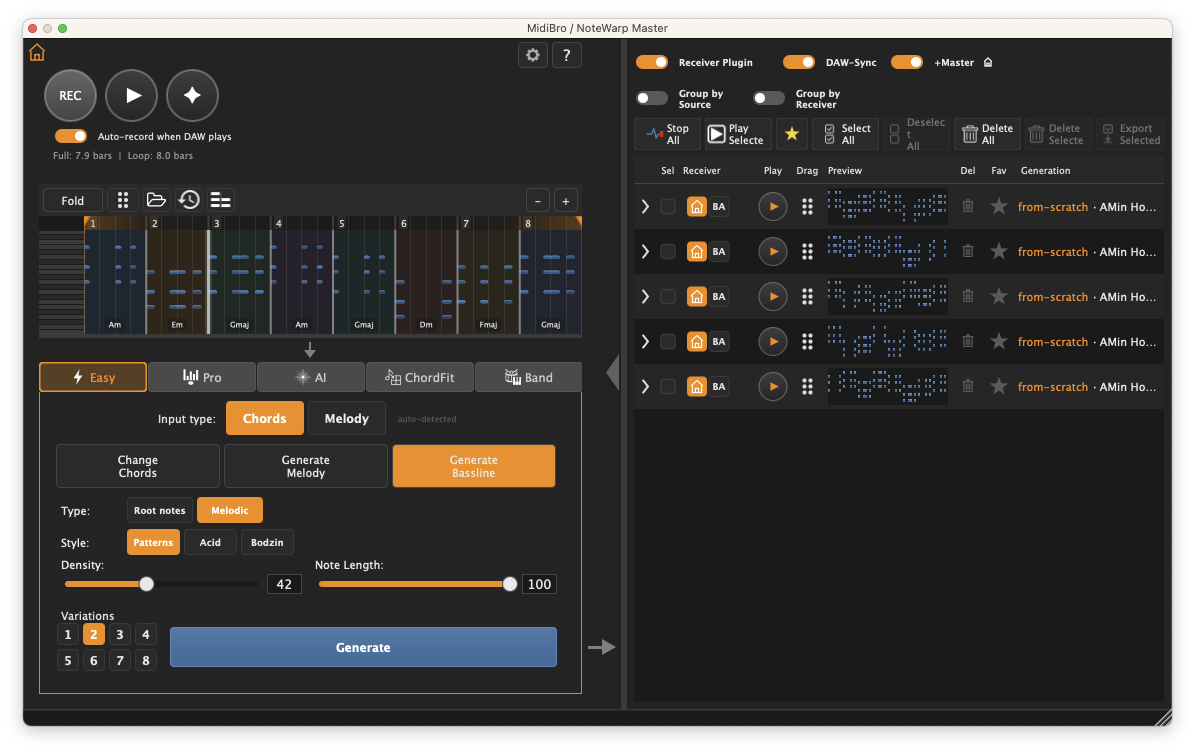Image resolution: width=1195 pixels, height=753 pixels.
Task: Filter favorites with yellow star button
Action: [792, 134]
